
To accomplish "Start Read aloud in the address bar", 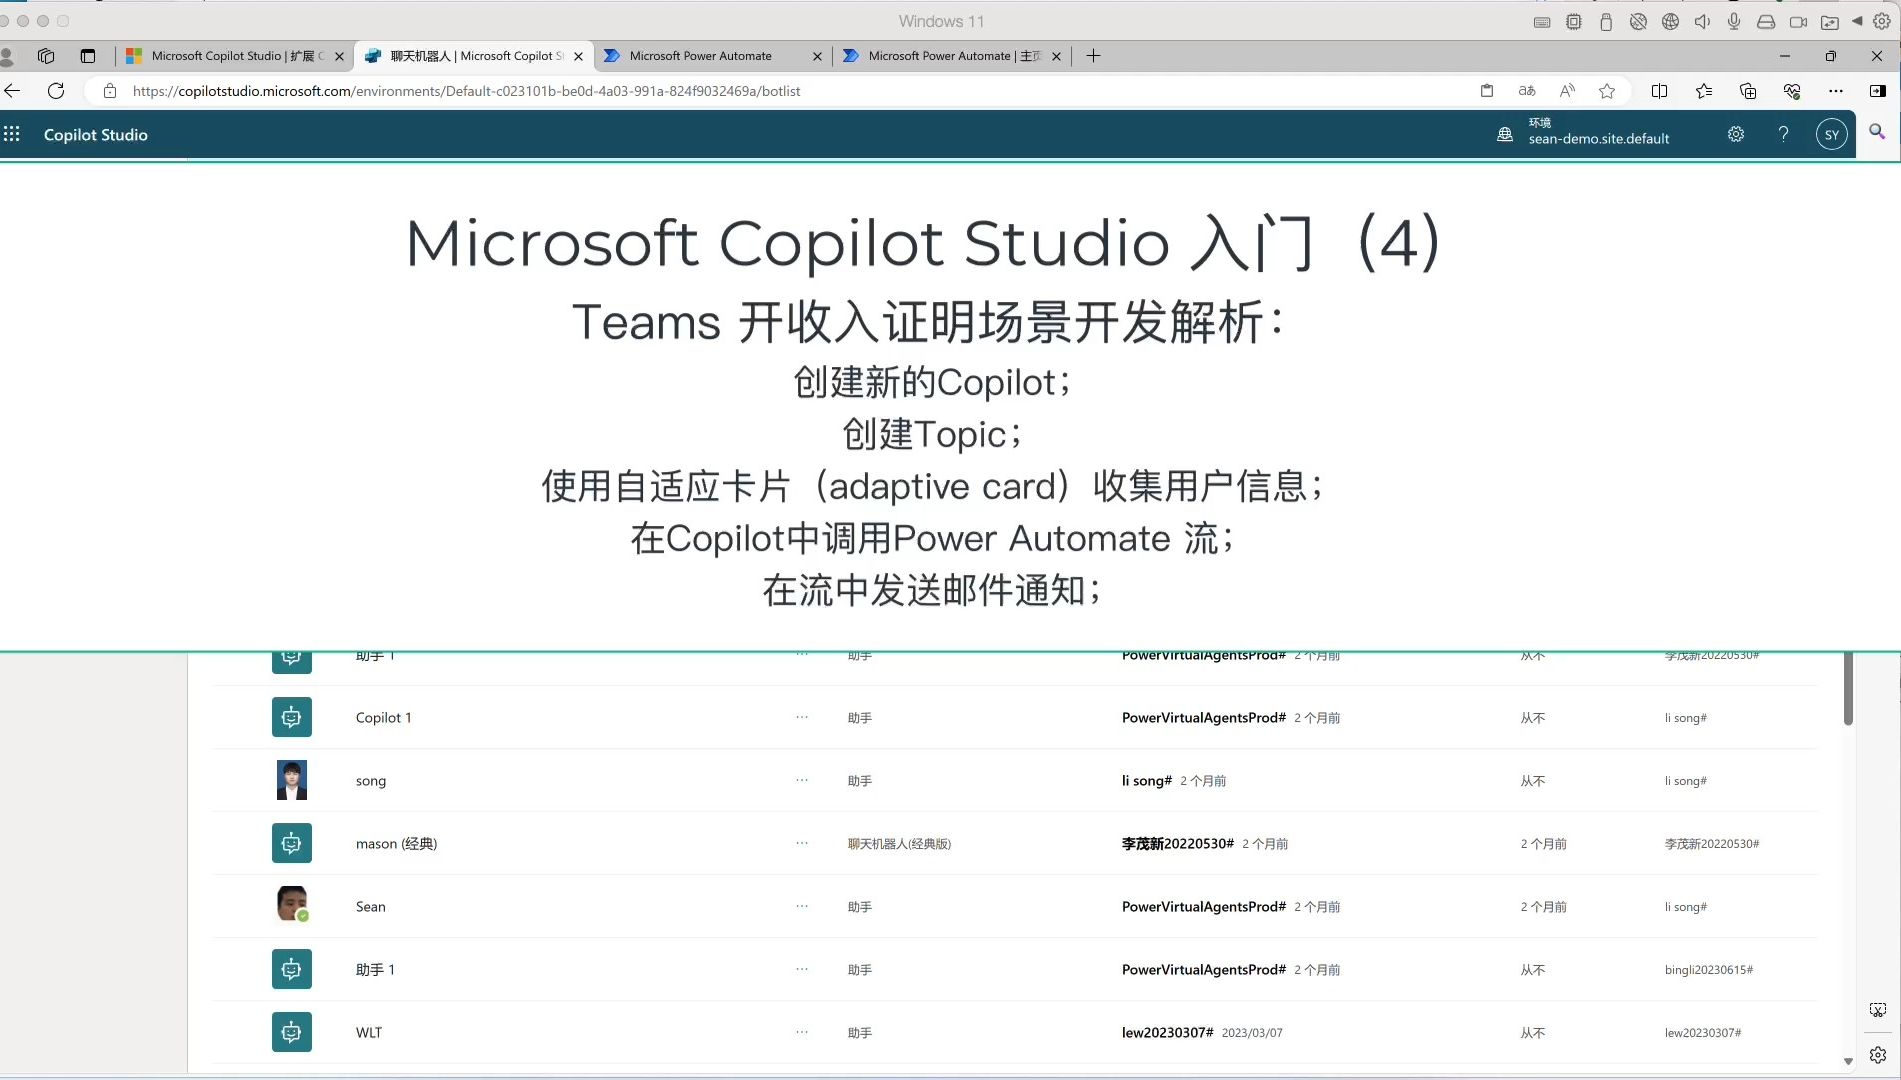I will tap(1567, 91).
